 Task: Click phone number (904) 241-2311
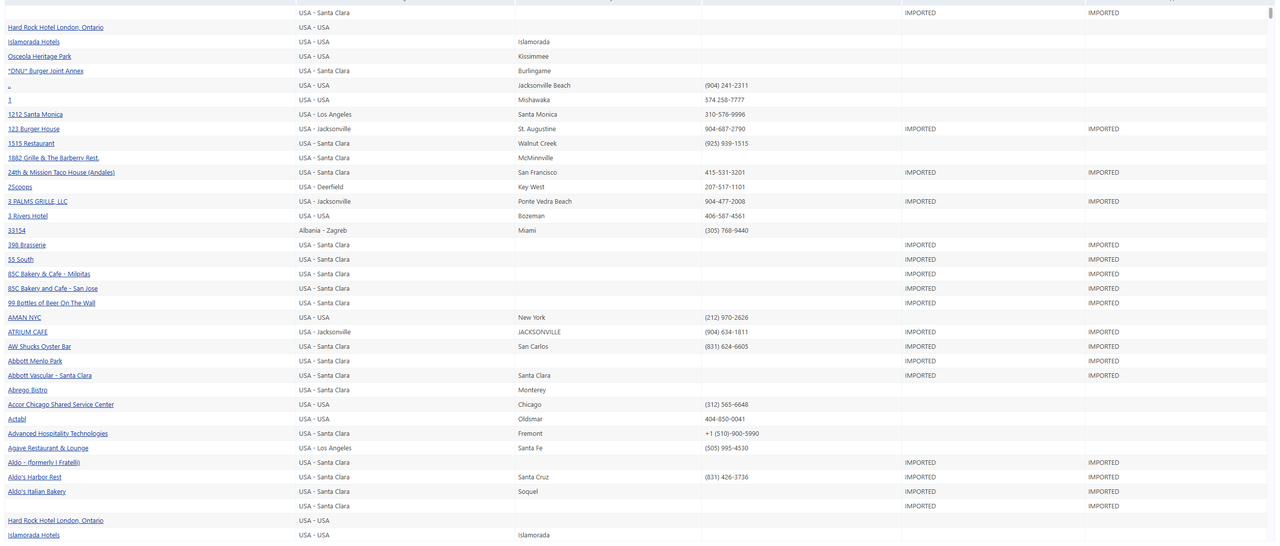(x=726, y=85)
